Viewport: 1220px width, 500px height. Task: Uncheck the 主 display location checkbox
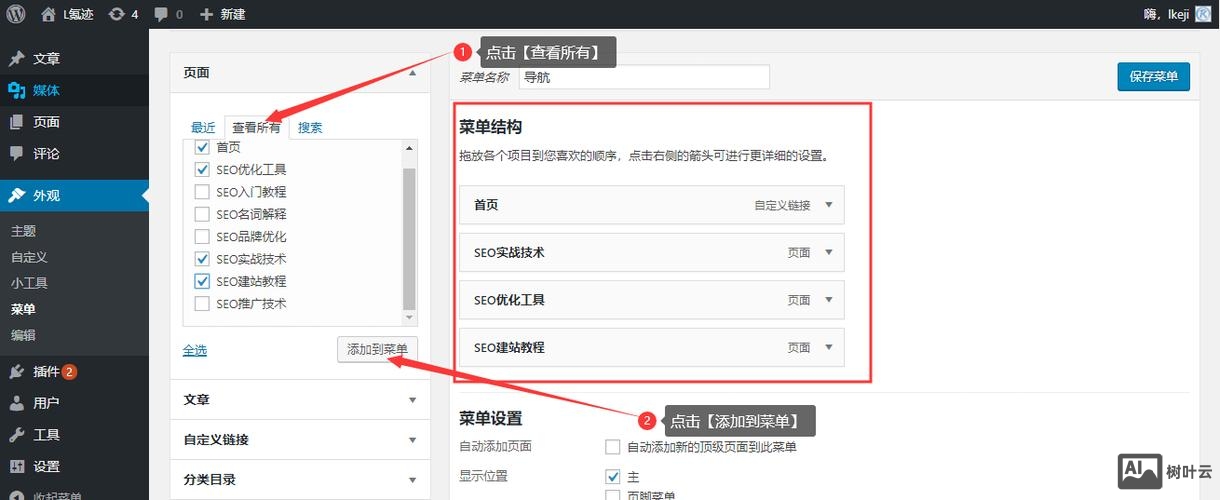tap(613, 477)
